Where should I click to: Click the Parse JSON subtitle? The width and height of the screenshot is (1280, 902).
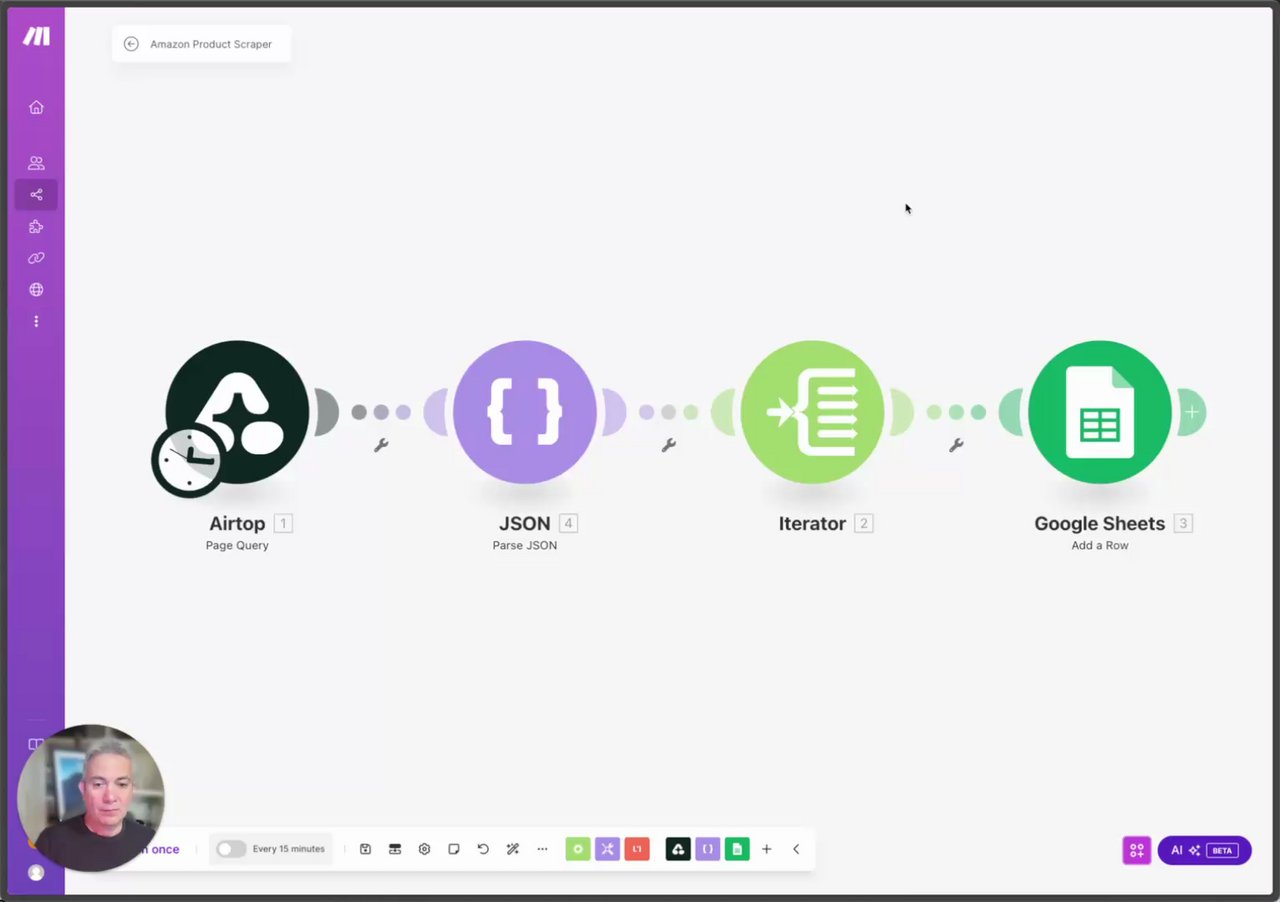point(525,546)
